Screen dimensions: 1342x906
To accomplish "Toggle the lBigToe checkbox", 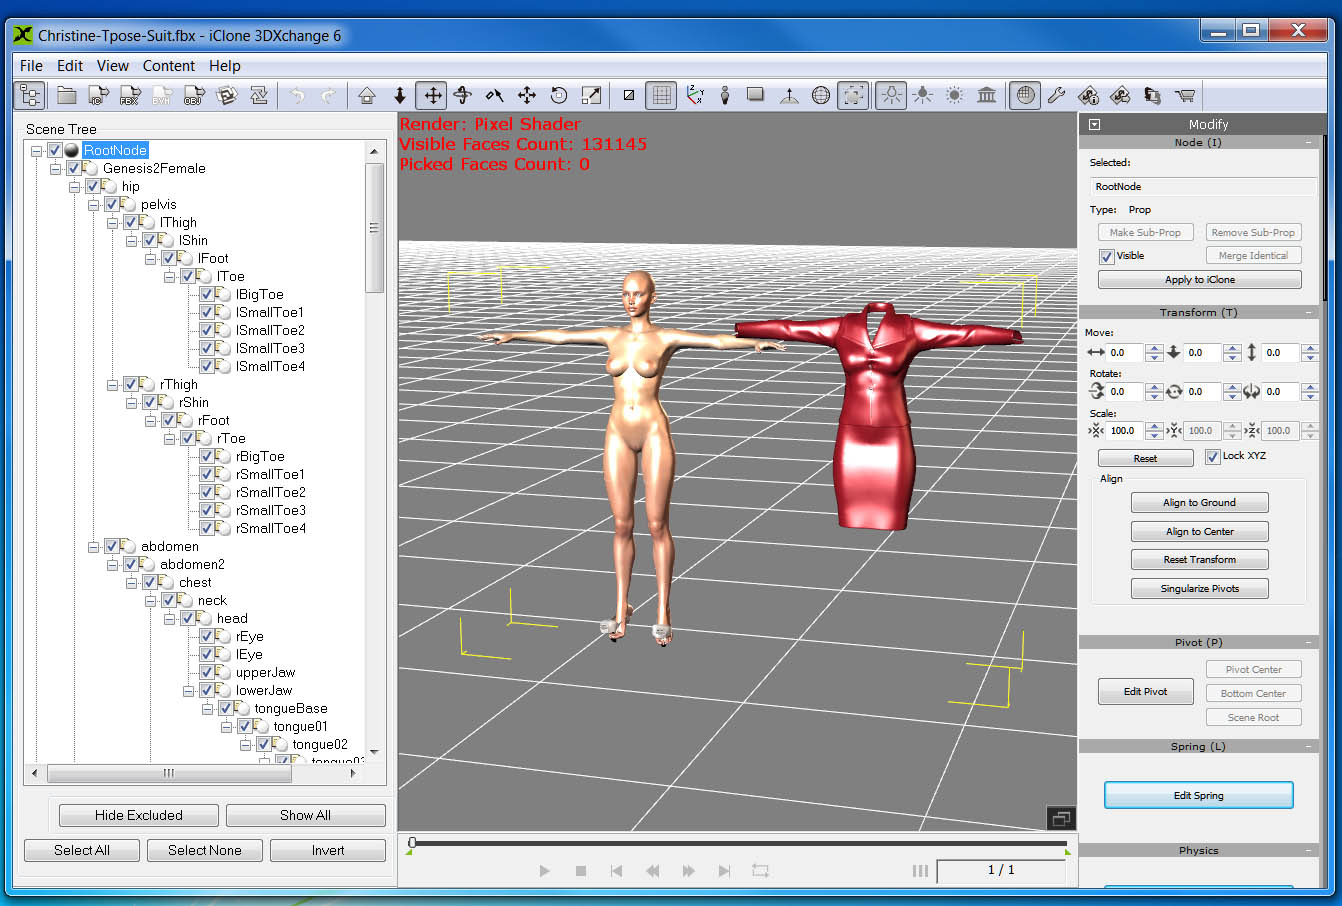I will click(207, 294).
